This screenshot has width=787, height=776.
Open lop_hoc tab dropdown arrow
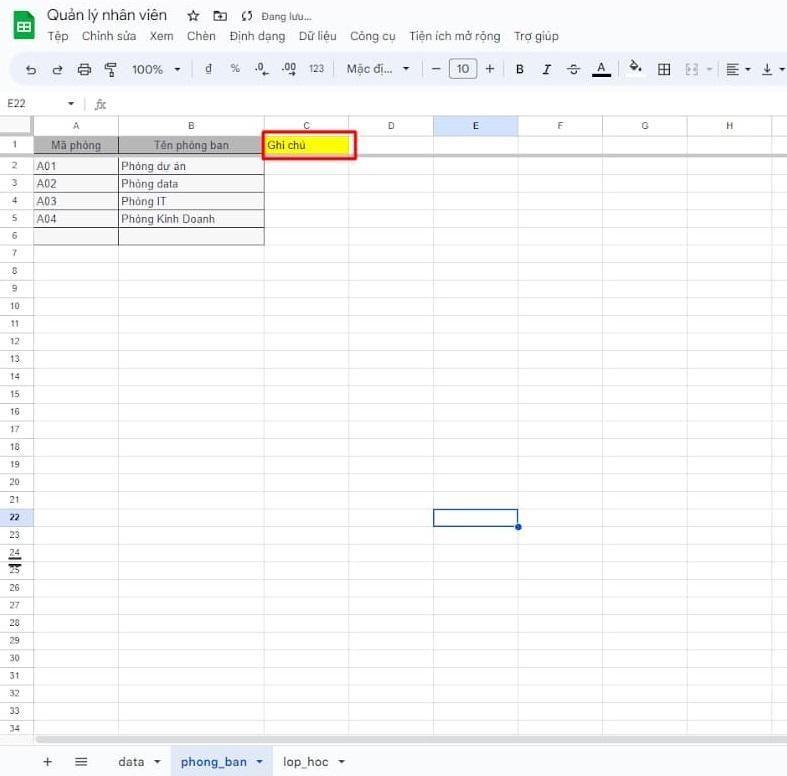pyautogui.click(x=342, y=761)
